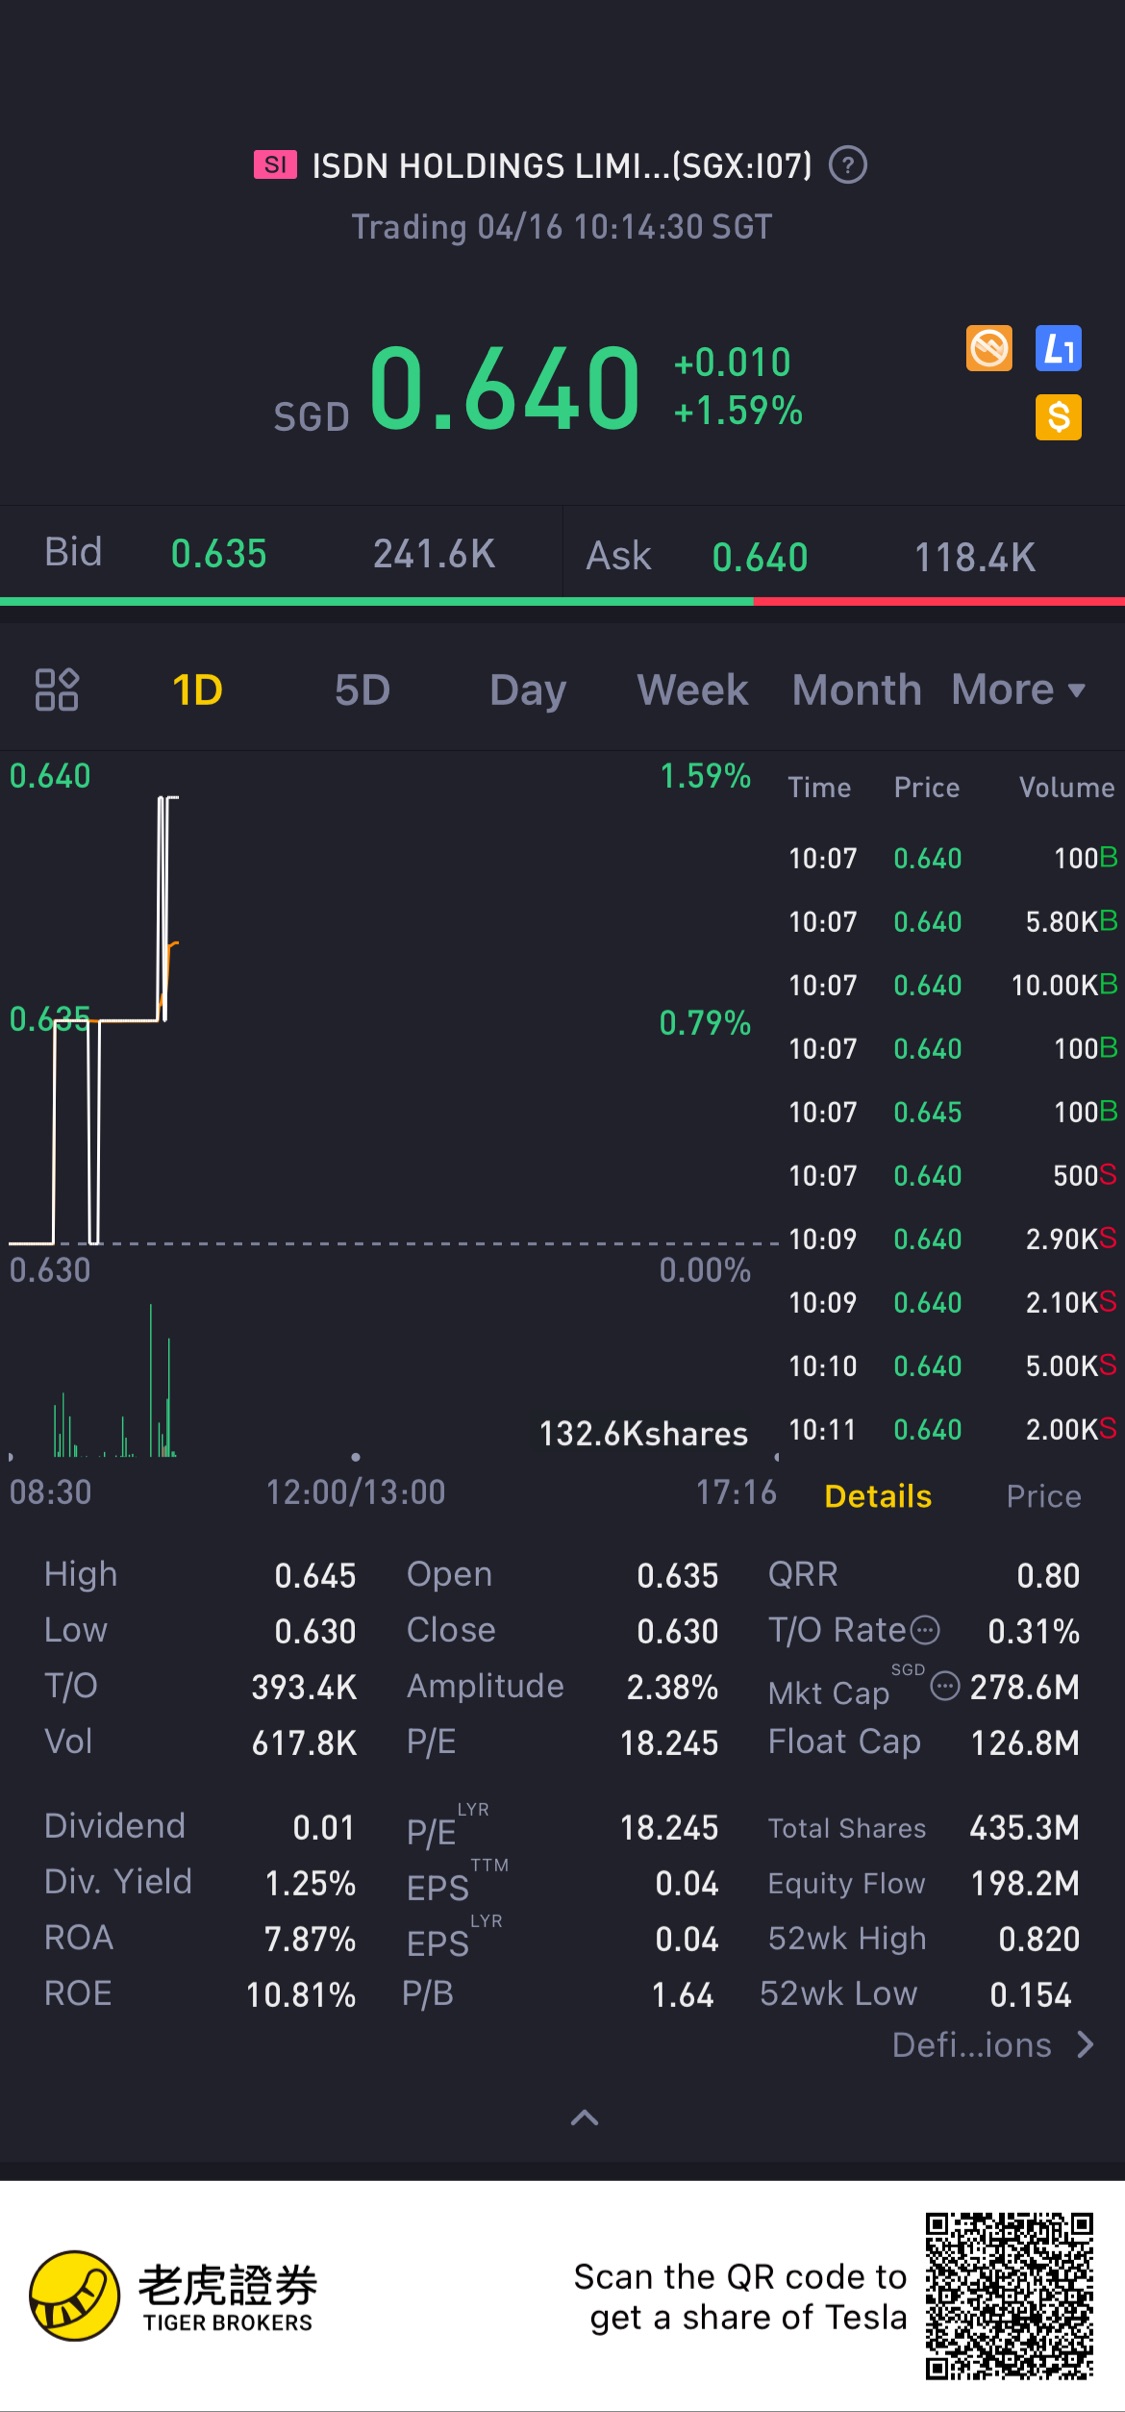Image resolution: width=1125 pixels, height=2412 pixels.
Task: Switch to the Price distribution tab
Action: click(x=1043, y=1496)
